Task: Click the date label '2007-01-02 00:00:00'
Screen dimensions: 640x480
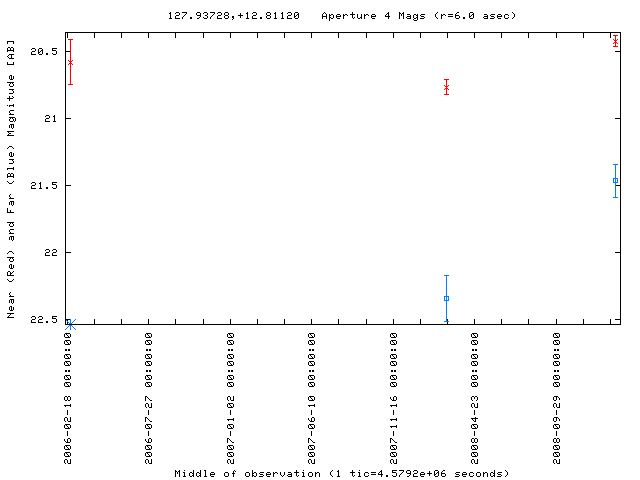Action: point(231,398)
